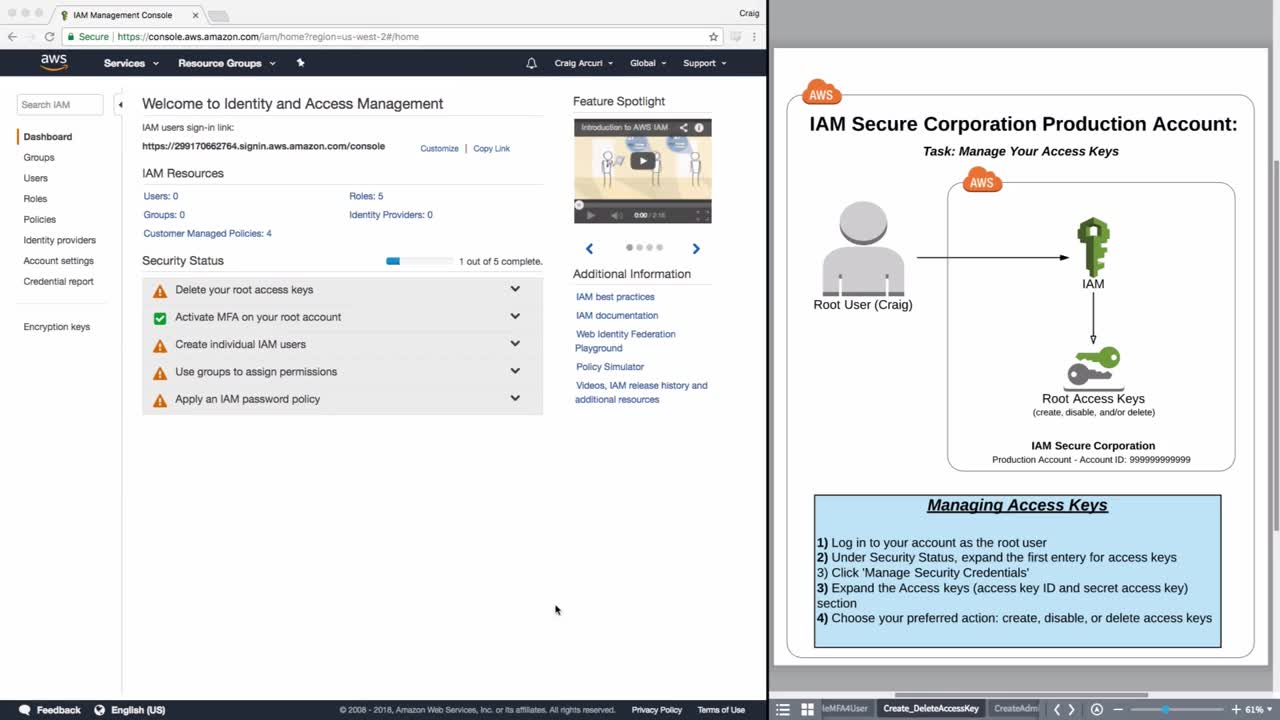Open the Services dropdown menu
Viewport: 1280px width, 720px height.
pos(131,63)
